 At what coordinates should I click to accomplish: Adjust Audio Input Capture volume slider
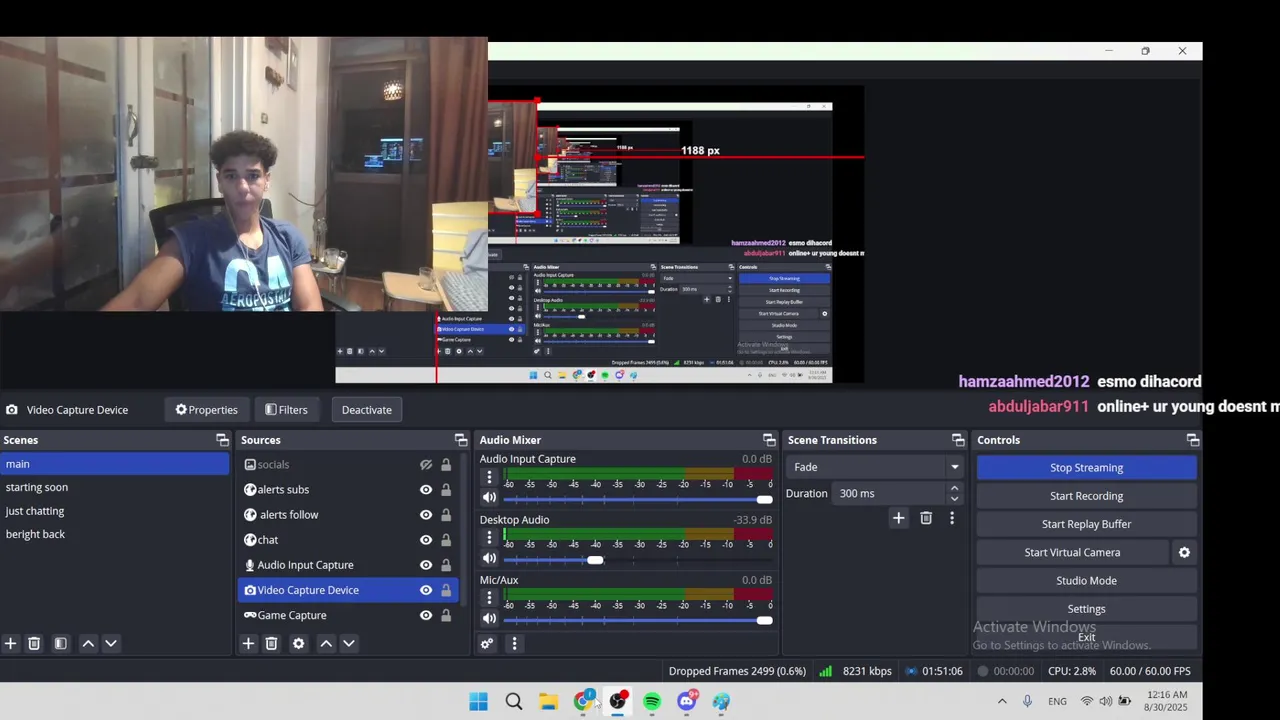pyautogui.click(x=638, y=499)
